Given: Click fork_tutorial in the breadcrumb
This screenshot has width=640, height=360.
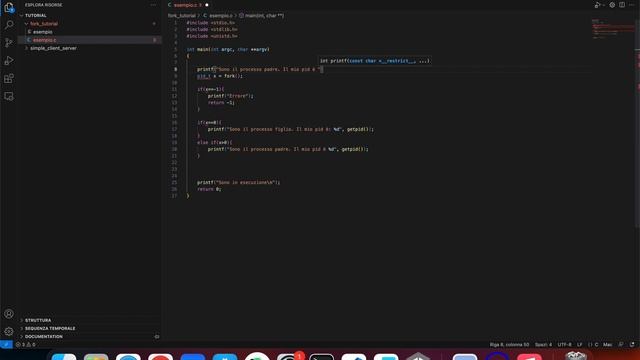Looking at the screenshot, I should pos(182,16).
